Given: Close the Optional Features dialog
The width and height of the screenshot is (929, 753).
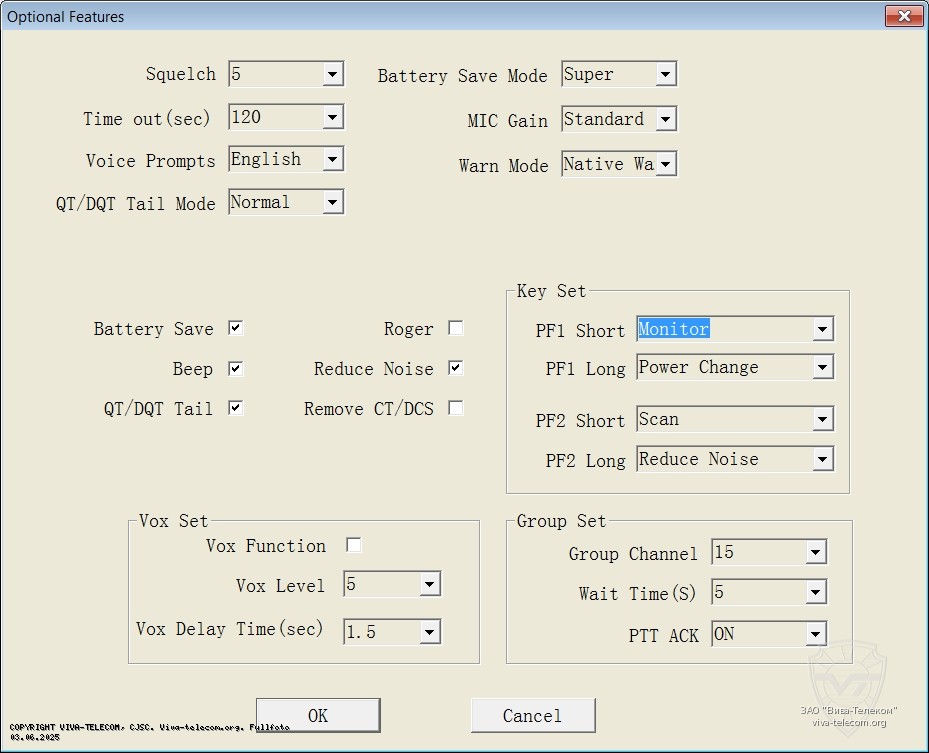Looking at the screenshot, I should click(x=903, y=16).
